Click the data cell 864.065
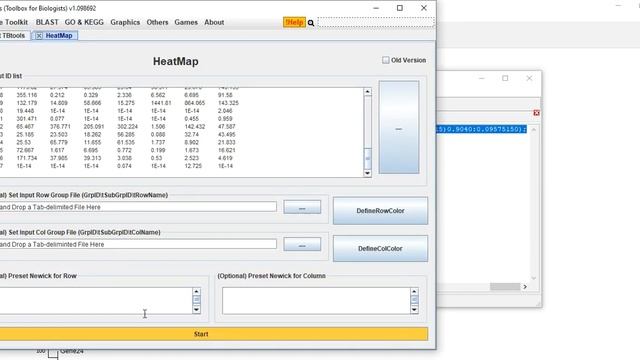The width and height of the screenshot is (640, 360). click(195, 103)
